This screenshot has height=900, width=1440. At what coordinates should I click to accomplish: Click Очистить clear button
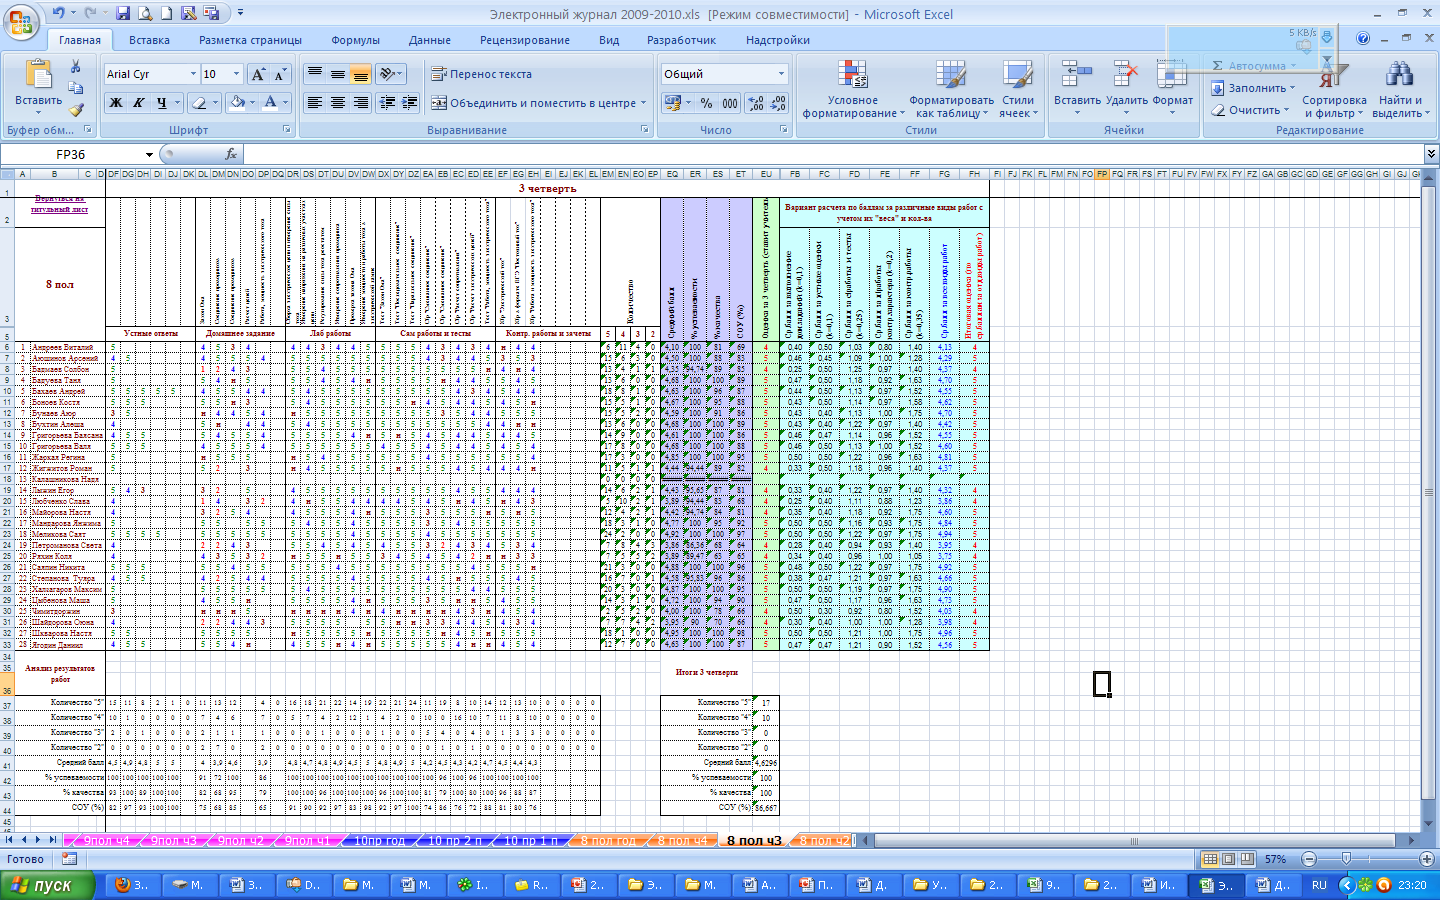click(1250, 110)
